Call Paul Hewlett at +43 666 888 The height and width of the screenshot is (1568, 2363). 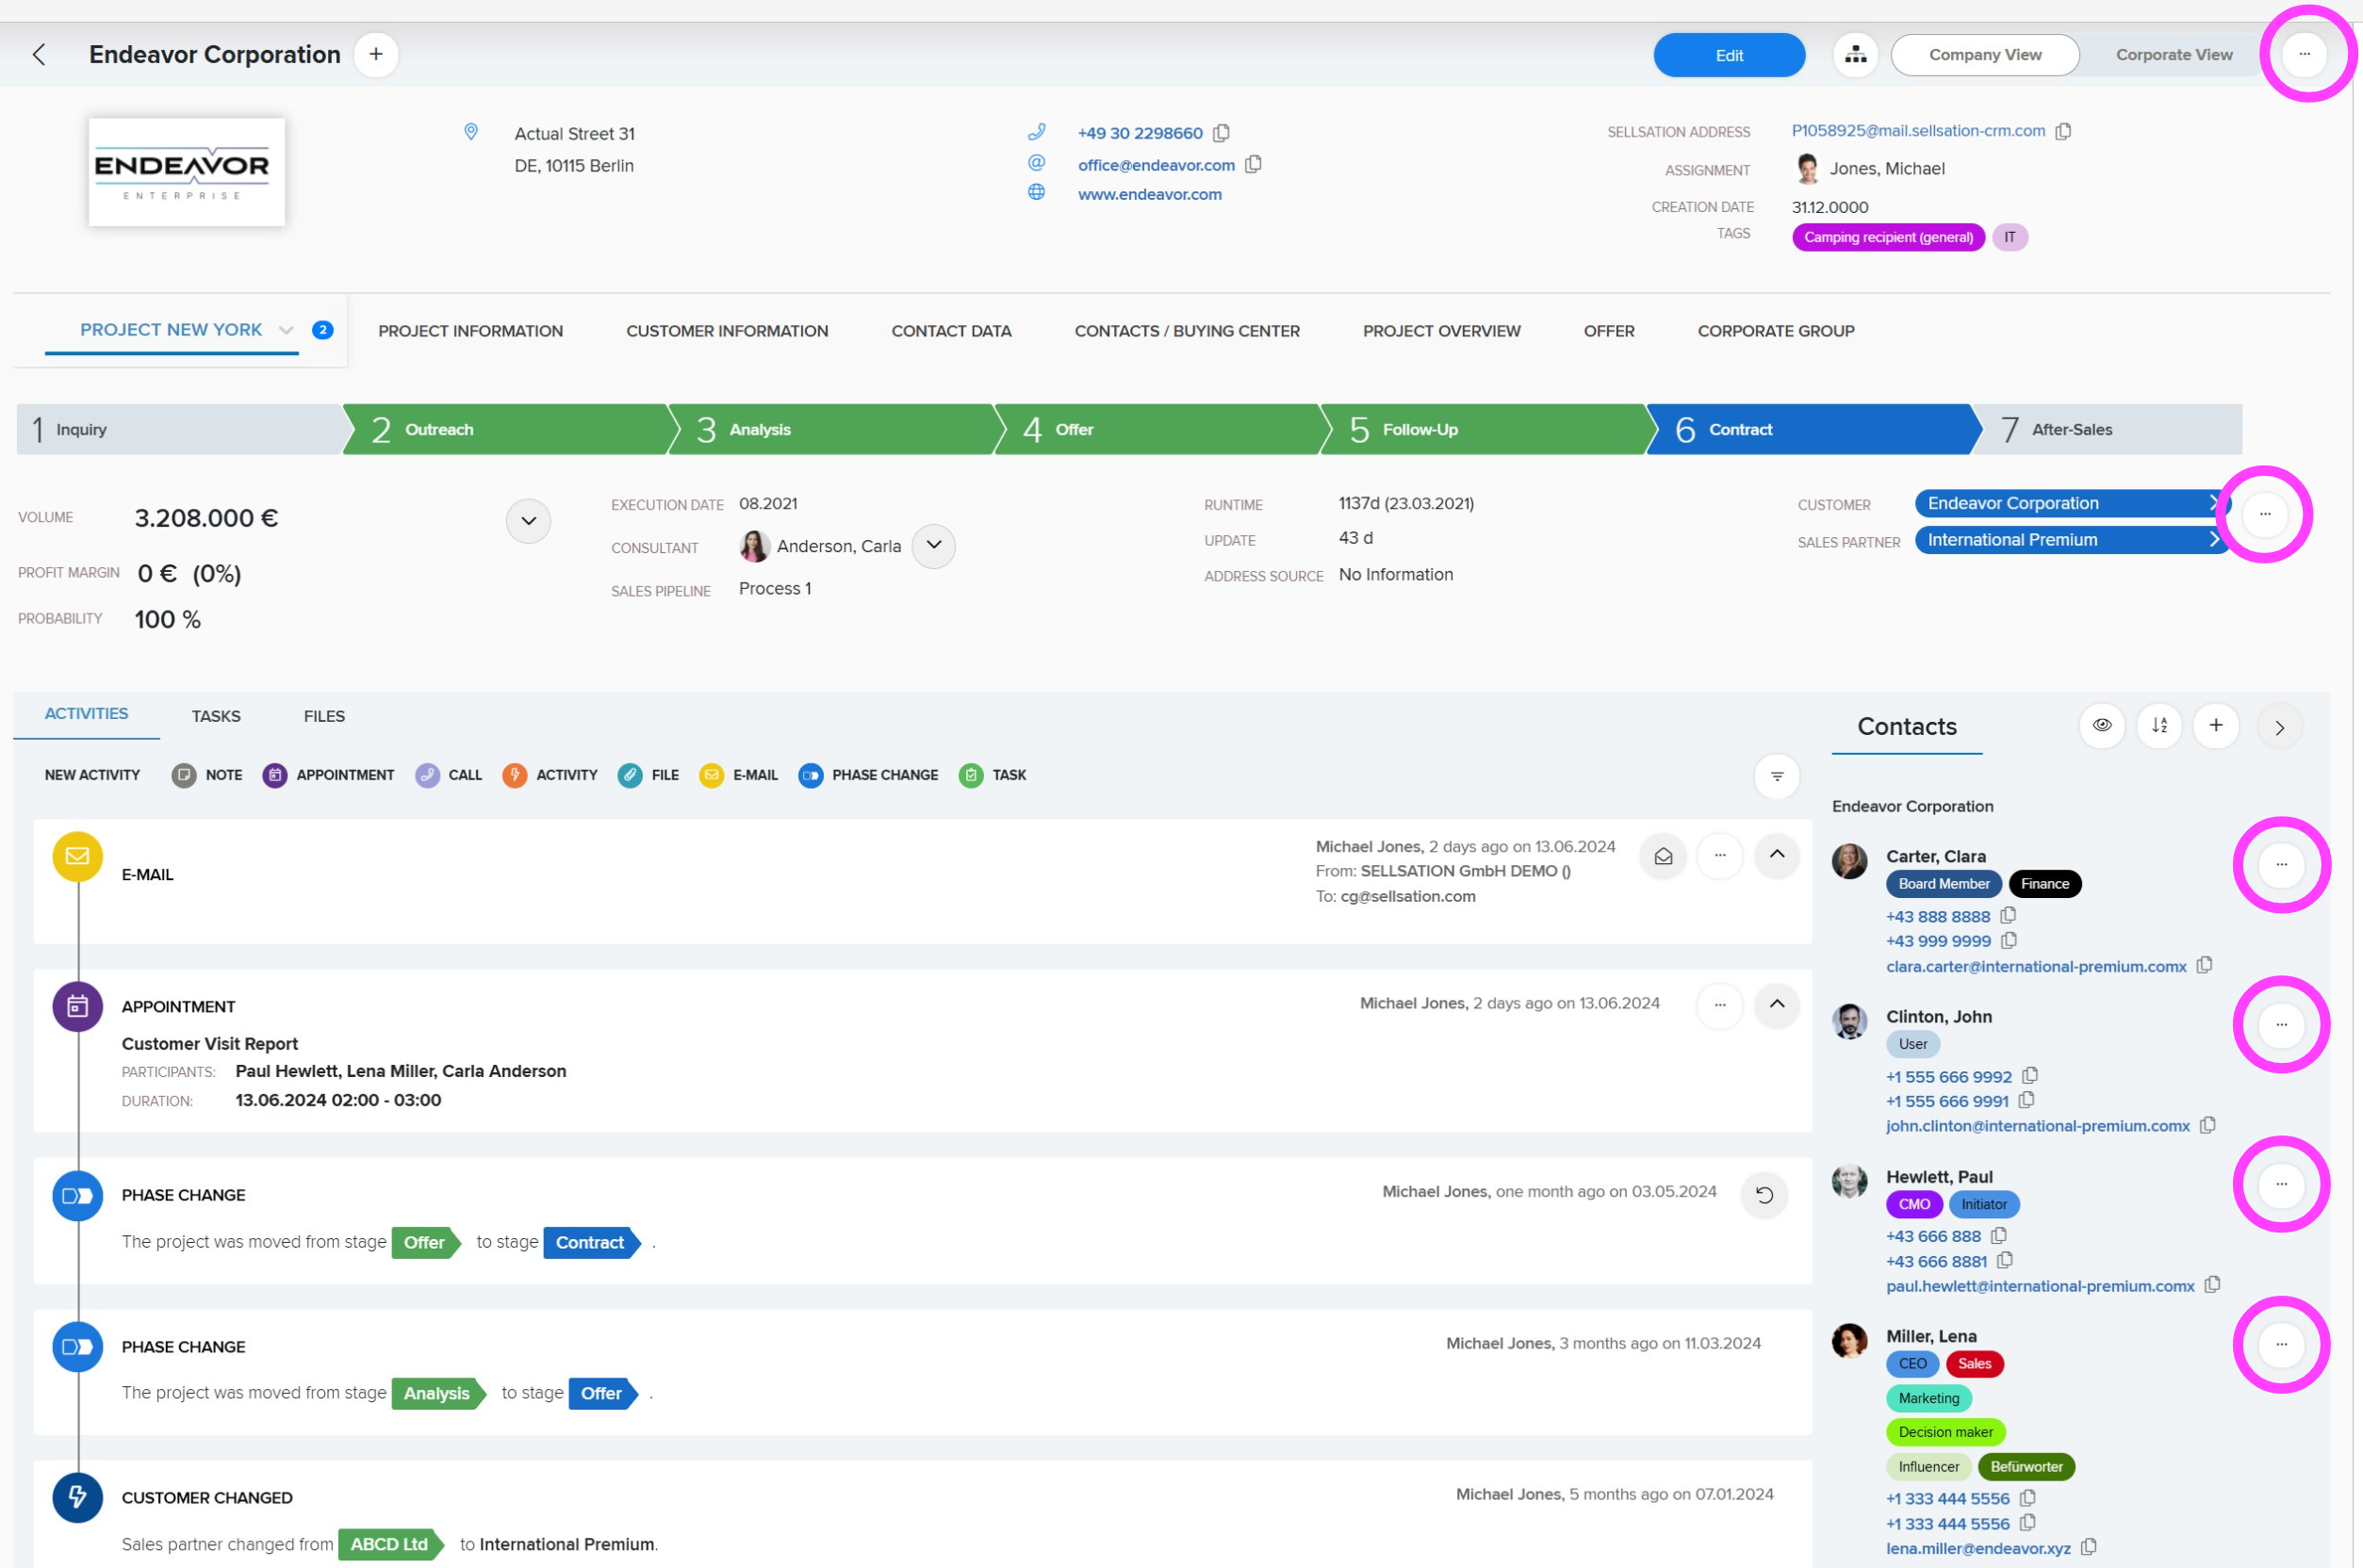[x=1933, y=1236]
